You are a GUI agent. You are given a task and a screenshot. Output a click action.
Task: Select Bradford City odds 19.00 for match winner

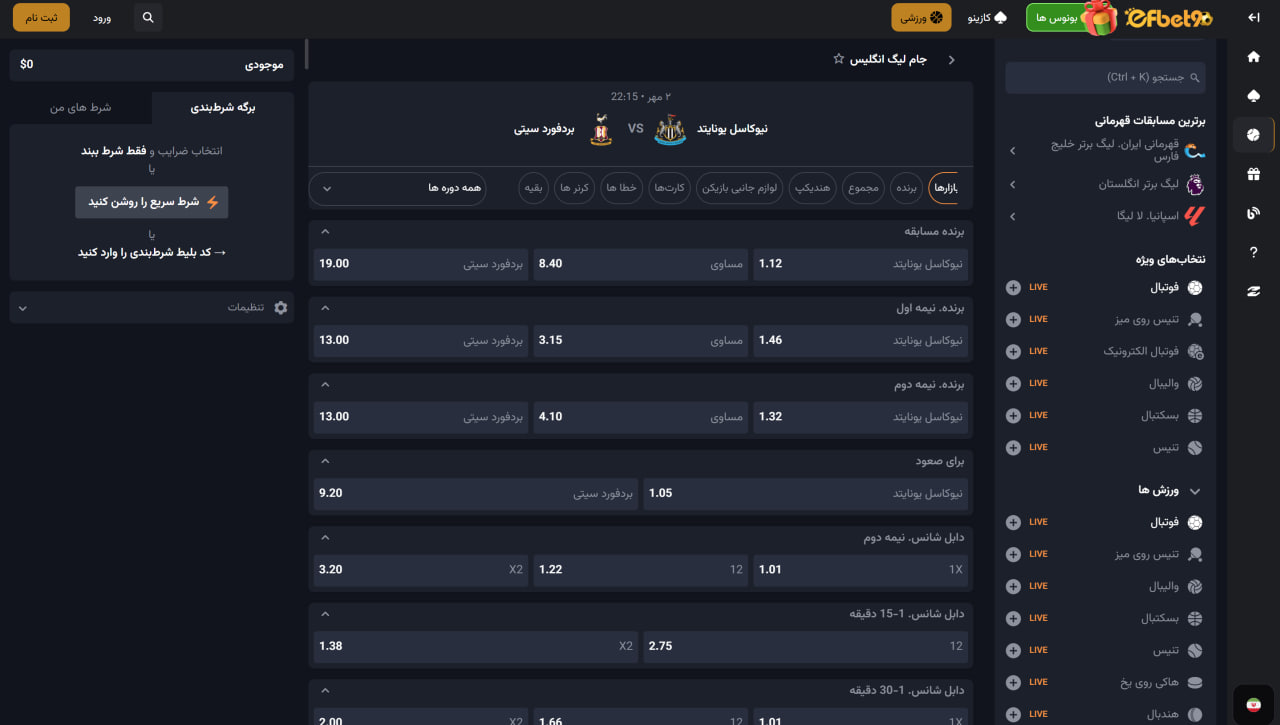coord(419,264)
